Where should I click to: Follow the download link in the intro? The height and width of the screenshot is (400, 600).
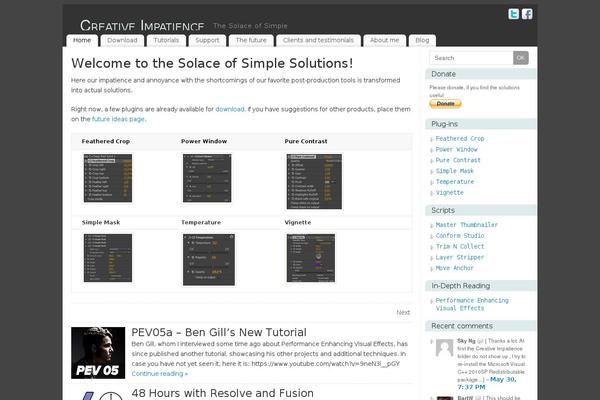tap(230, 109)
